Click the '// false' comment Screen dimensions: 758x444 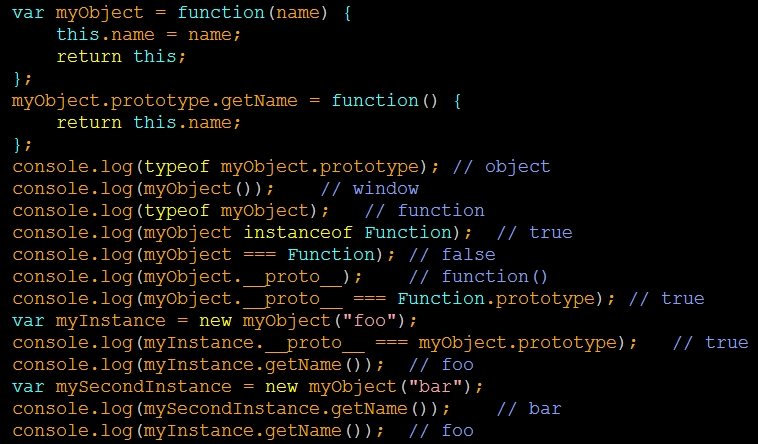click(452, 254)
